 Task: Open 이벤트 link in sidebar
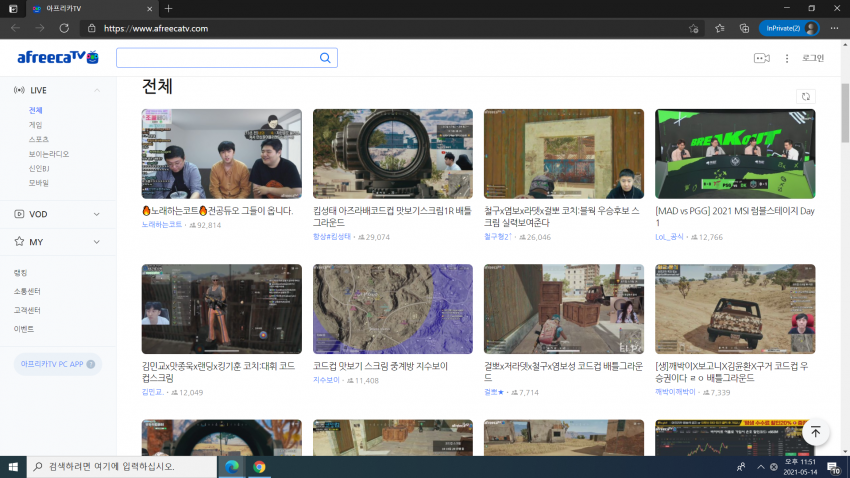[x=24, y=329]
